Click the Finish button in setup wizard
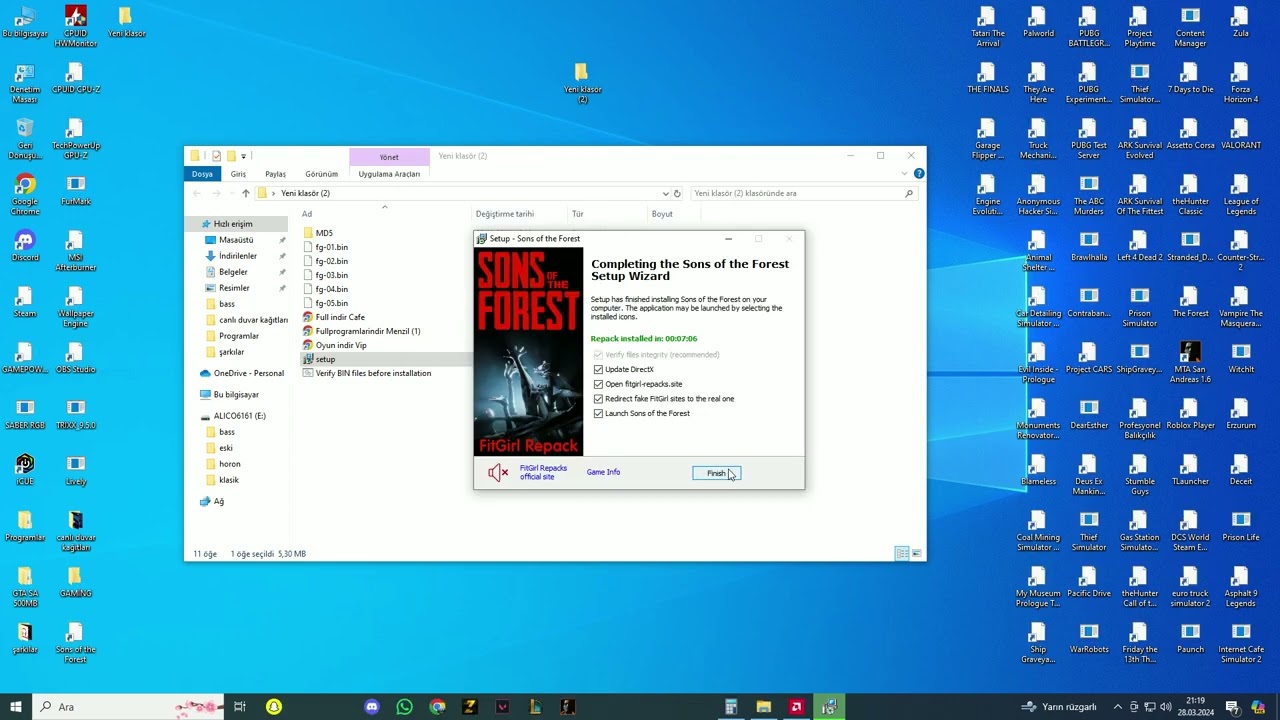This screenshot has height=720, width=1280. click(716, 473)
